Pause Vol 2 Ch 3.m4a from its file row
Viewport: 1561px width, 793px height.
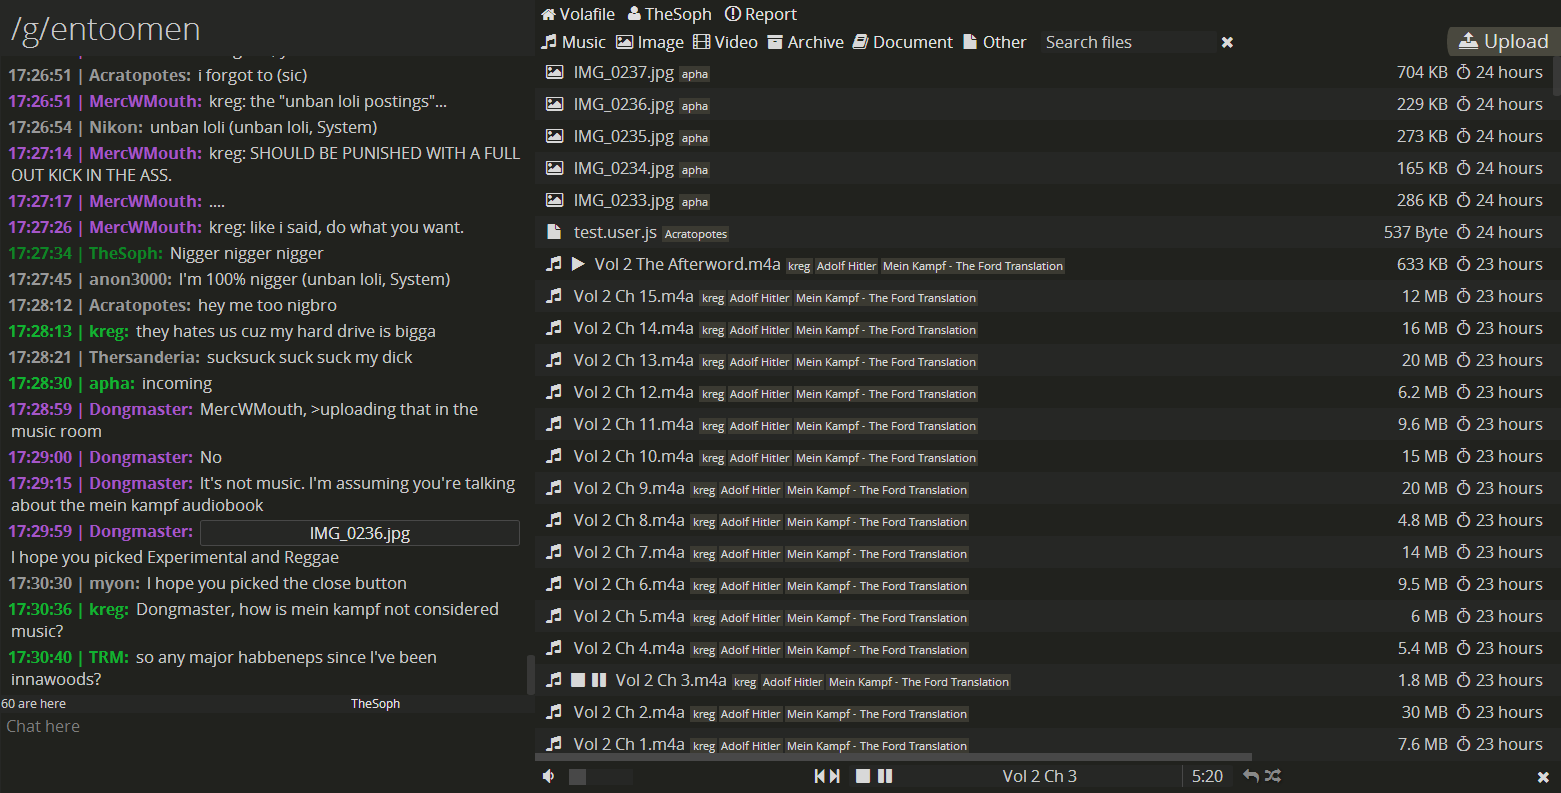tap(599, 680)
